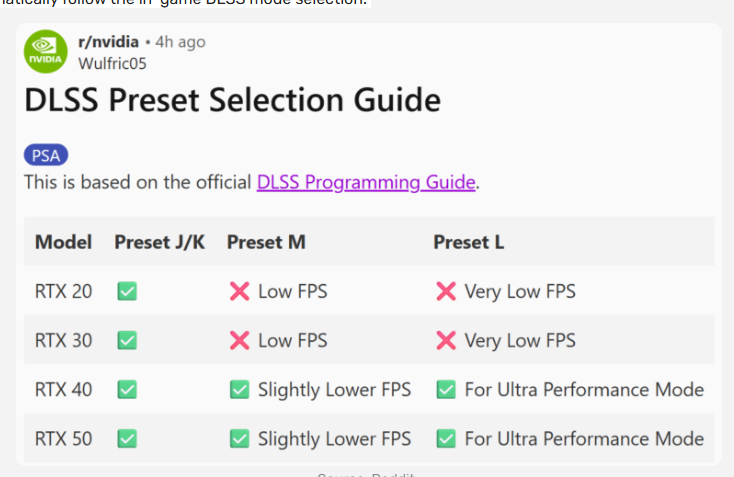Click RTX 20 Preset J/K green checkmark
This screenshot has height=477, width=734.
[x=127, y=291]
